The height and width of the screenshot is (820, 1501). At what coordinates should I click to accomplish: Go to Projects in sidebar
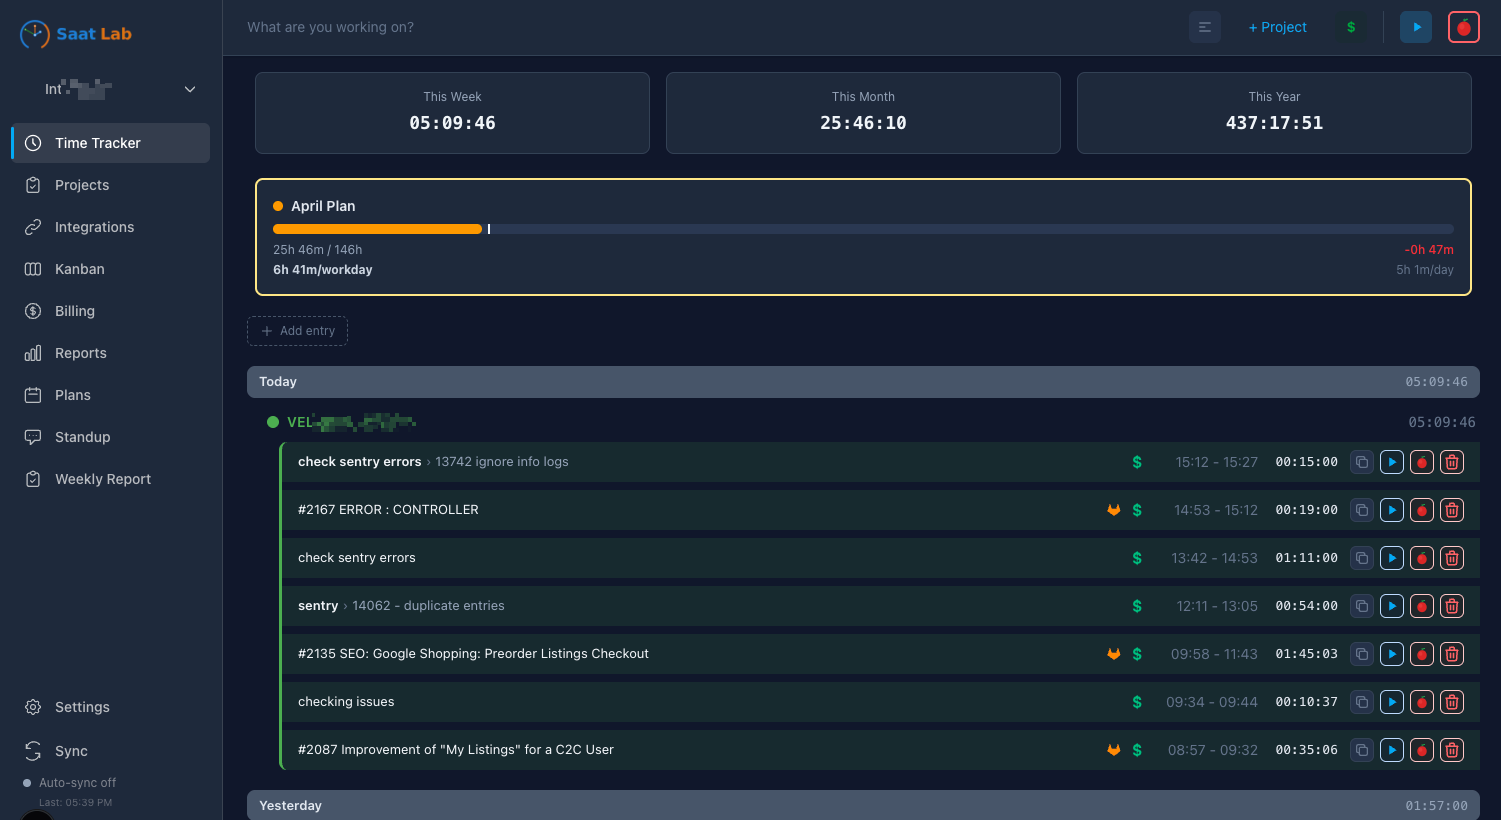point(111,185)
